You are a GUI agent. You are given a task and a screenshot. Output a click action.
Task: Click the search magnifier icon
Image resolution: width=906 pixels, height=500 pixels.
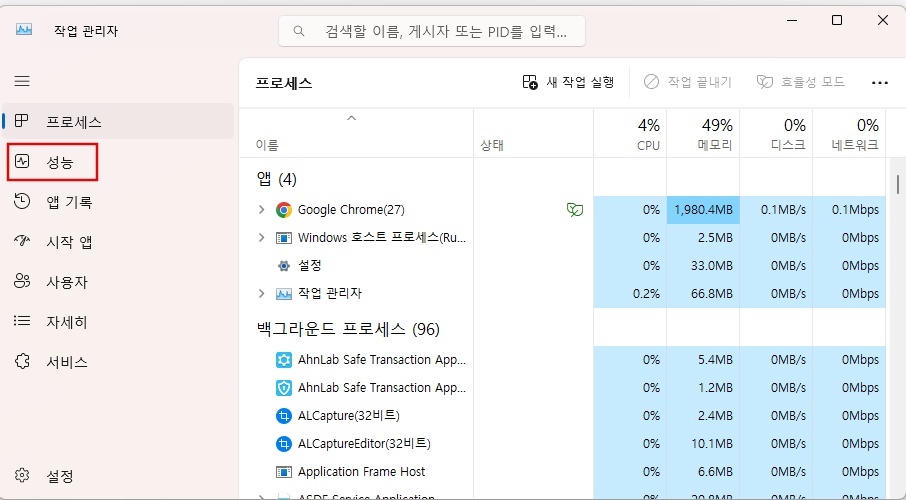pos(299,31)
